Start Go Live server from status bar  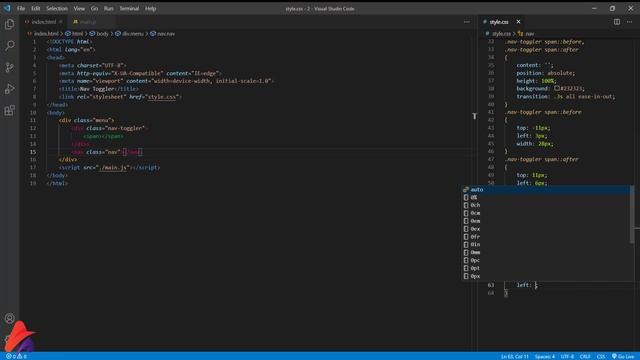point(623,356)
